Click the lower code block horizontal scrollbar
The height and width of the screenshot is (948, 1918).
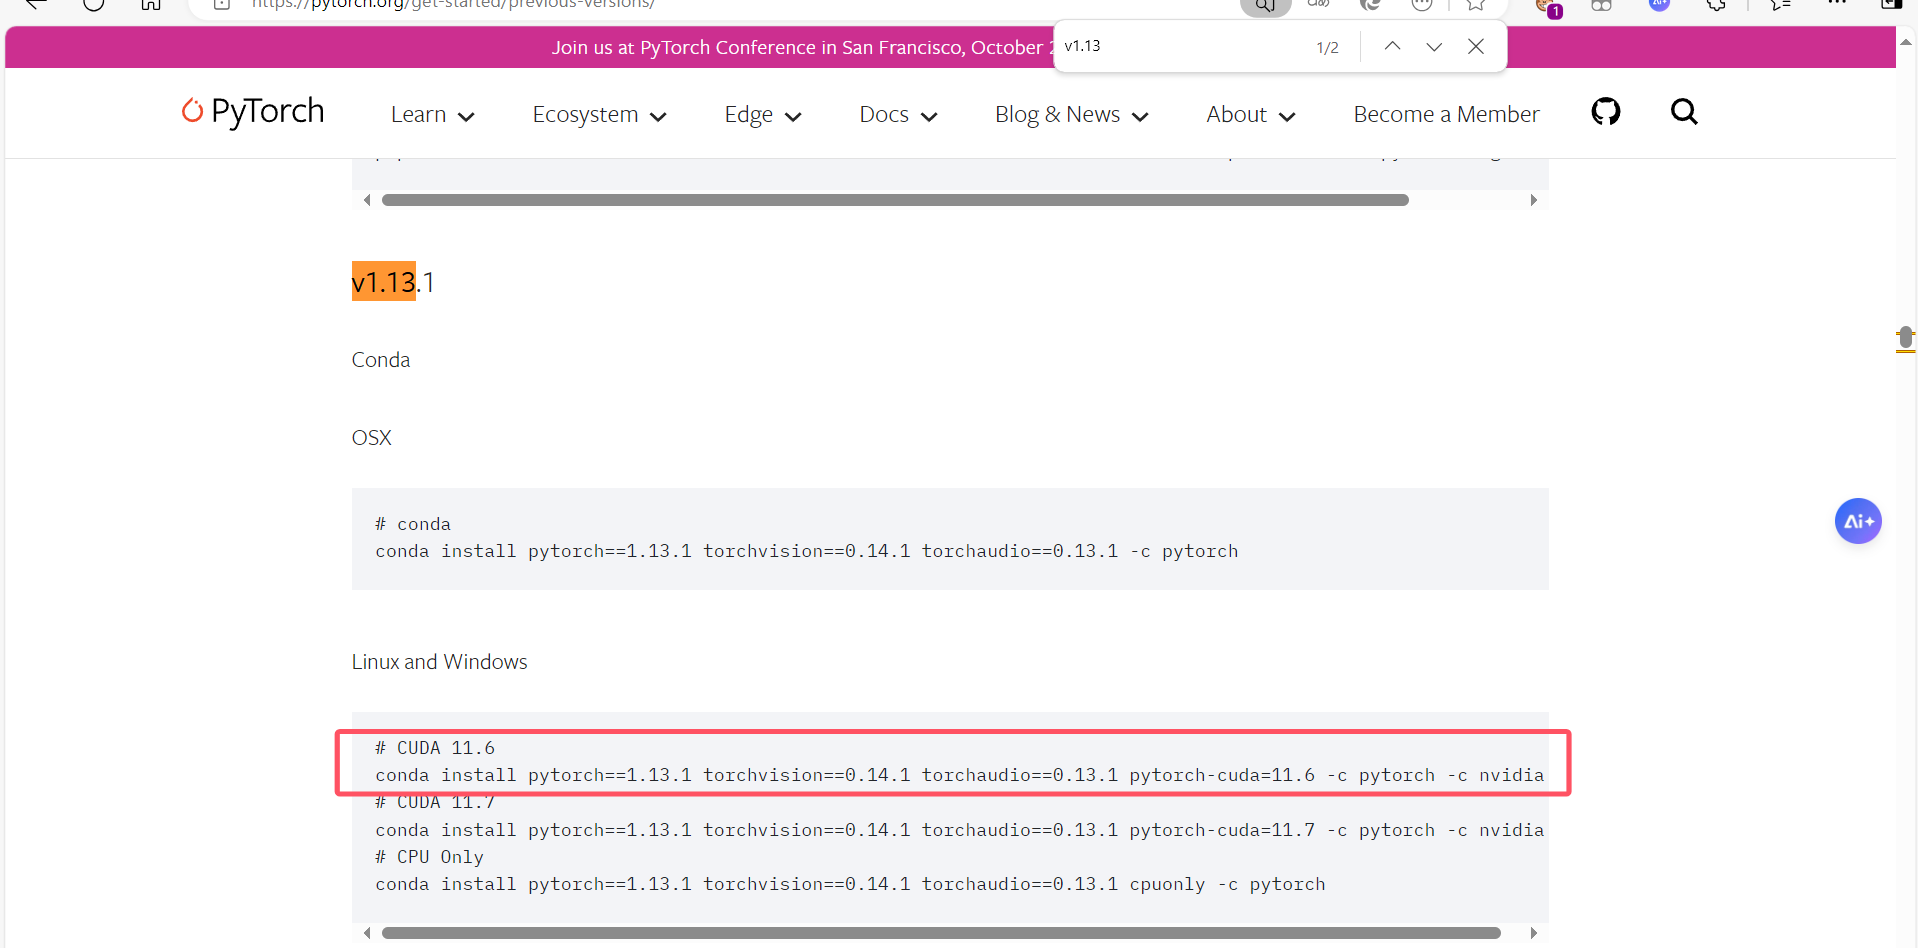(941, 933)
